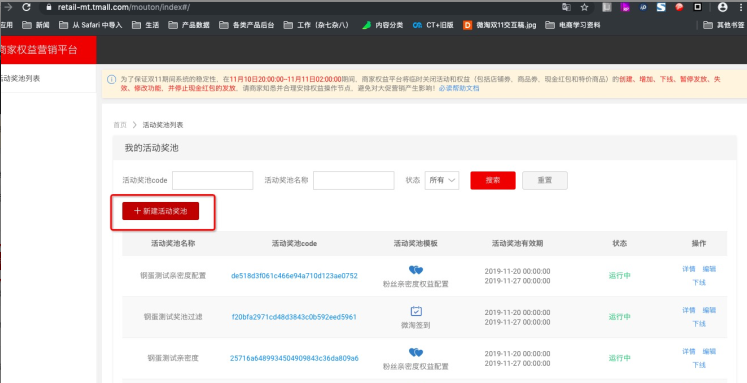The image size is (747, 383).
Task: Click the 活动奖池code input field
Action: [x=212, y=181]
